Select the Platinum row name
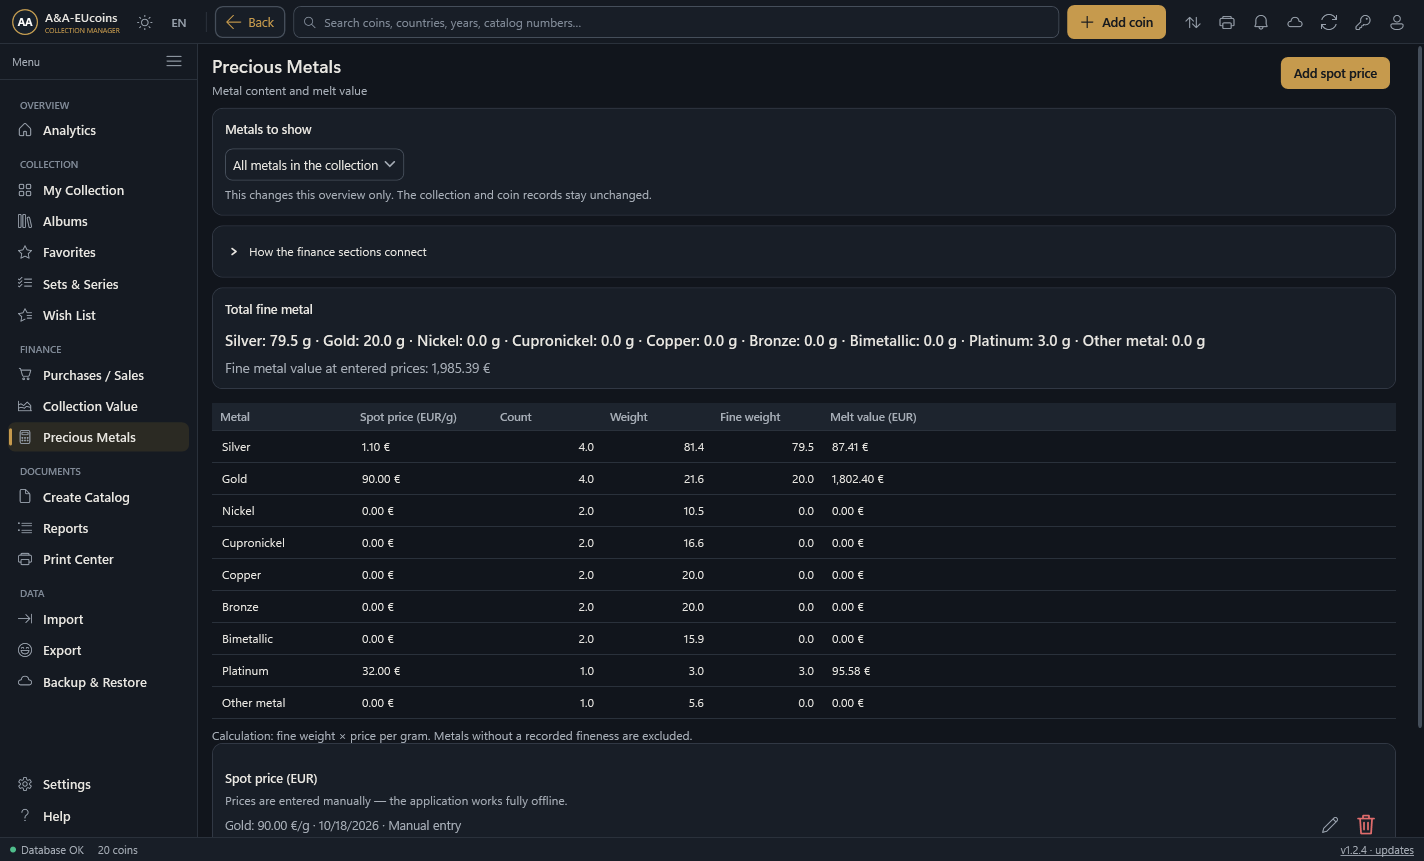The width and height of the screenshot is (1424, 861). pos(245,671)
